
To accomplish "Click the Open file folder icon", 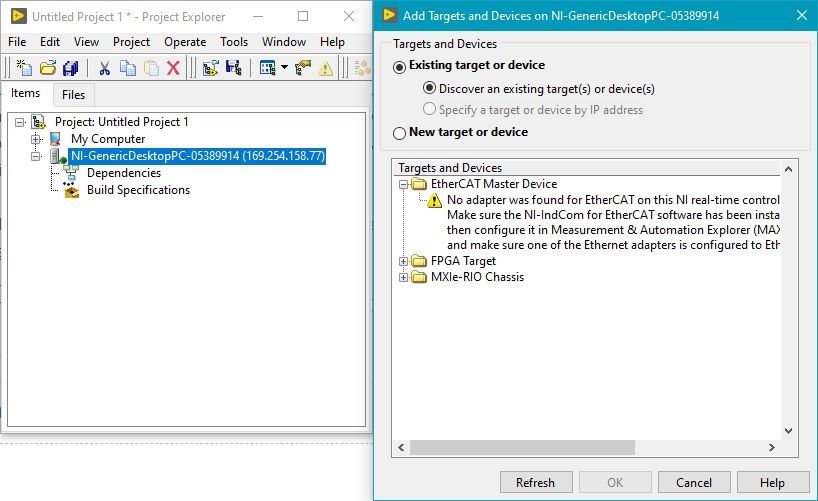I will pos(48,68).
